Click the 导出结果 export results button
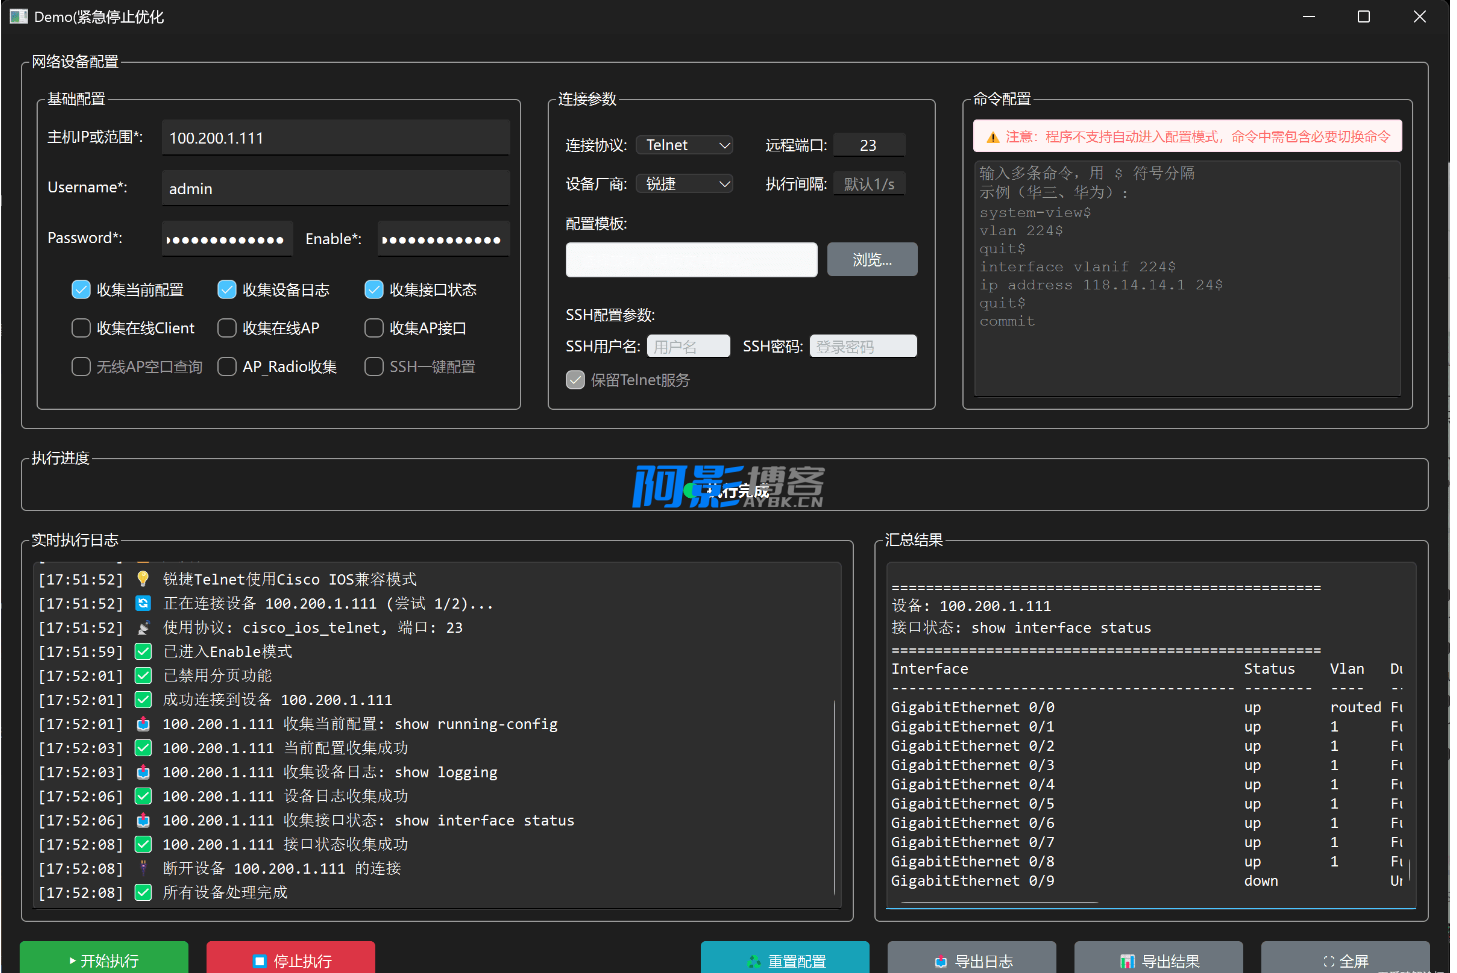 click(1159, 958)
